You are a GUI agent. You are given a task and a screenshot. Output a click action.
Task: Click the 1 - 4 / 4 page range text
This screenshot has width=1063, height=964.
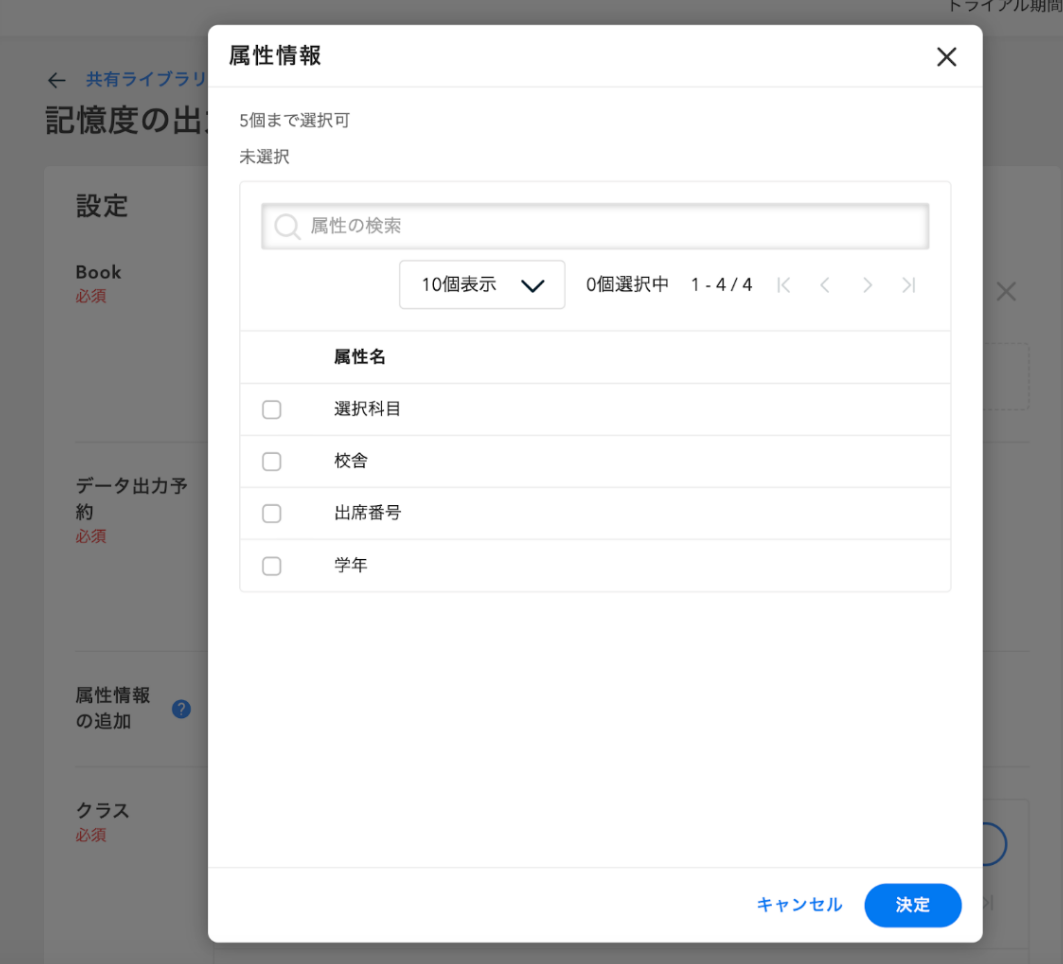[x=721, y=285]
